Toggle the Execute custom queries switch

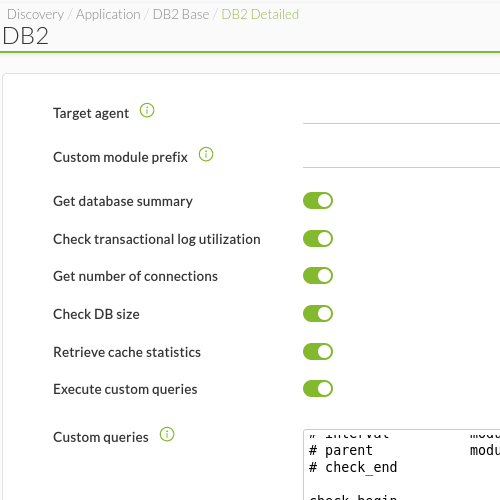(x=318, y=389)
